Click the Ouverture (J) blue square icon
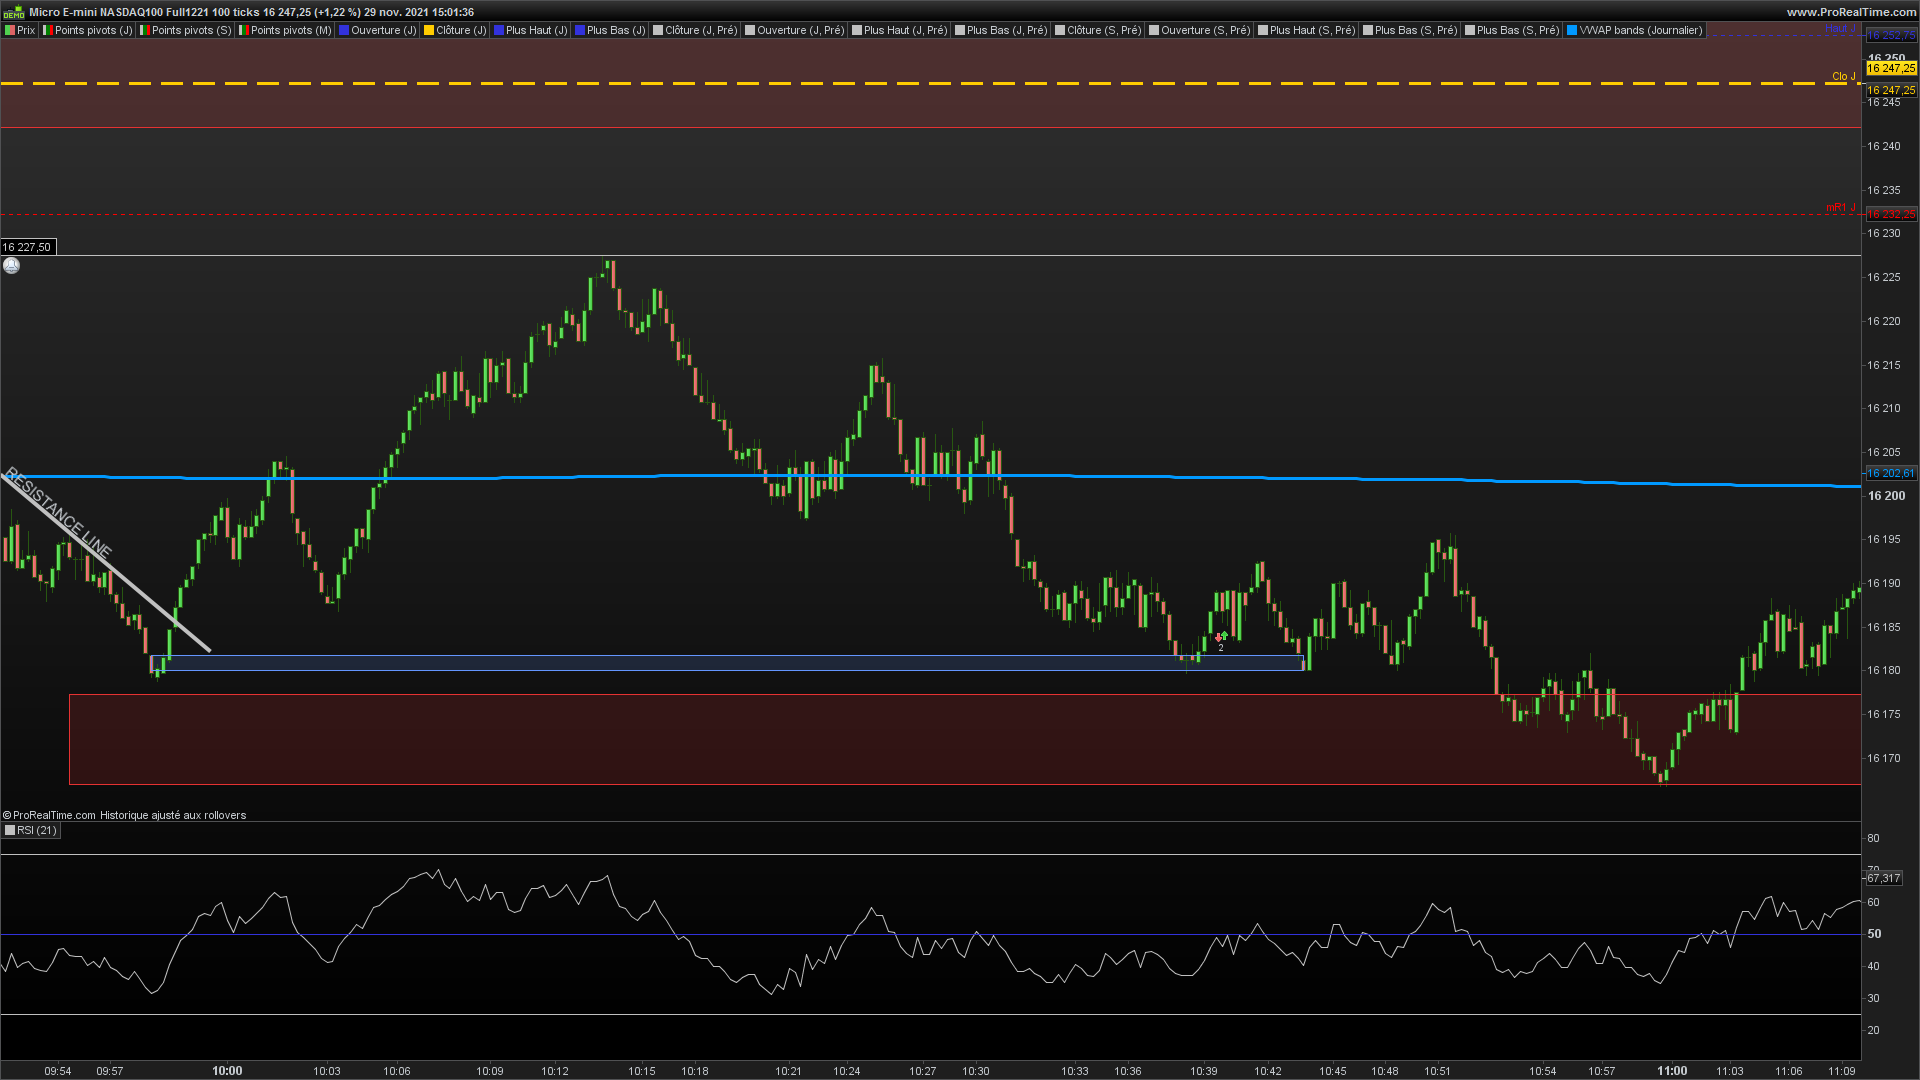 click(344, 31)
